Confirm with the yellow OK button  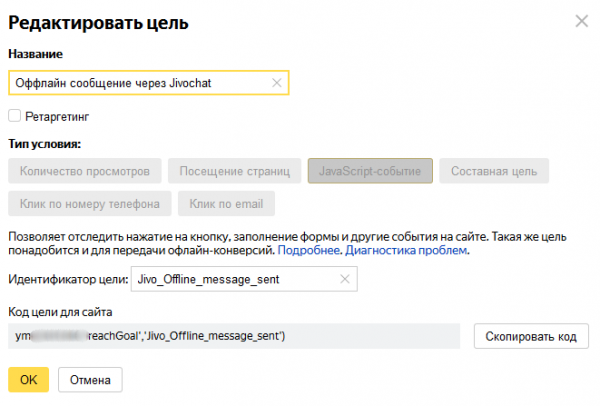pyautogui.click(x=29, y=380)
